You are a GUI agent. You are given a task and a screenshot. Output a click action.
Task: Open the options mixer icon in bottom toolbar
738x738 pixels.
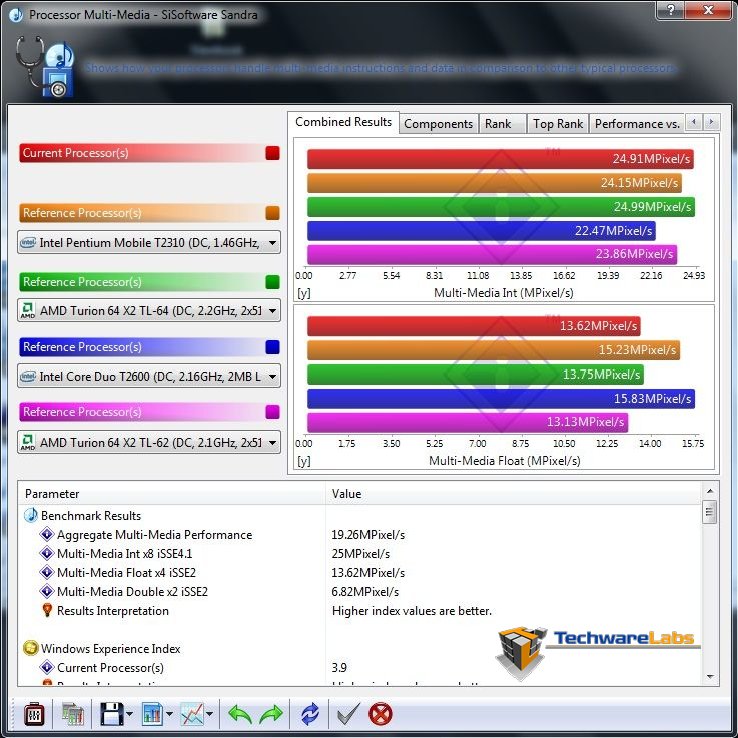tap(34, 714)
